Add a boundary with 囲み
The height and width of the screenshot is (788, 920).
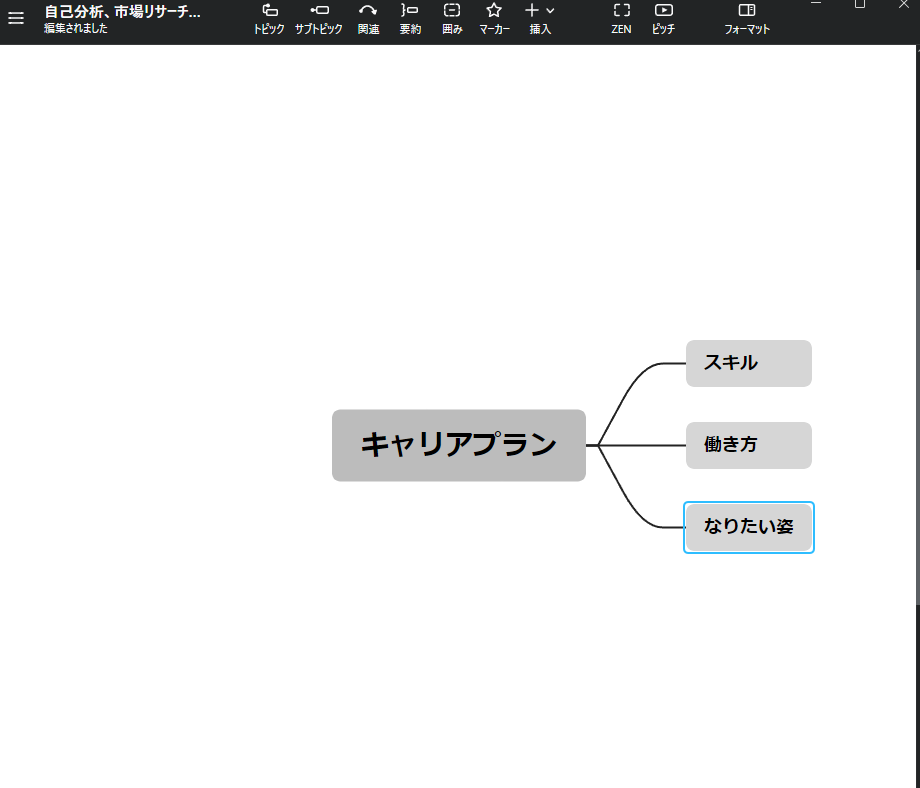(x=452, y=19)
